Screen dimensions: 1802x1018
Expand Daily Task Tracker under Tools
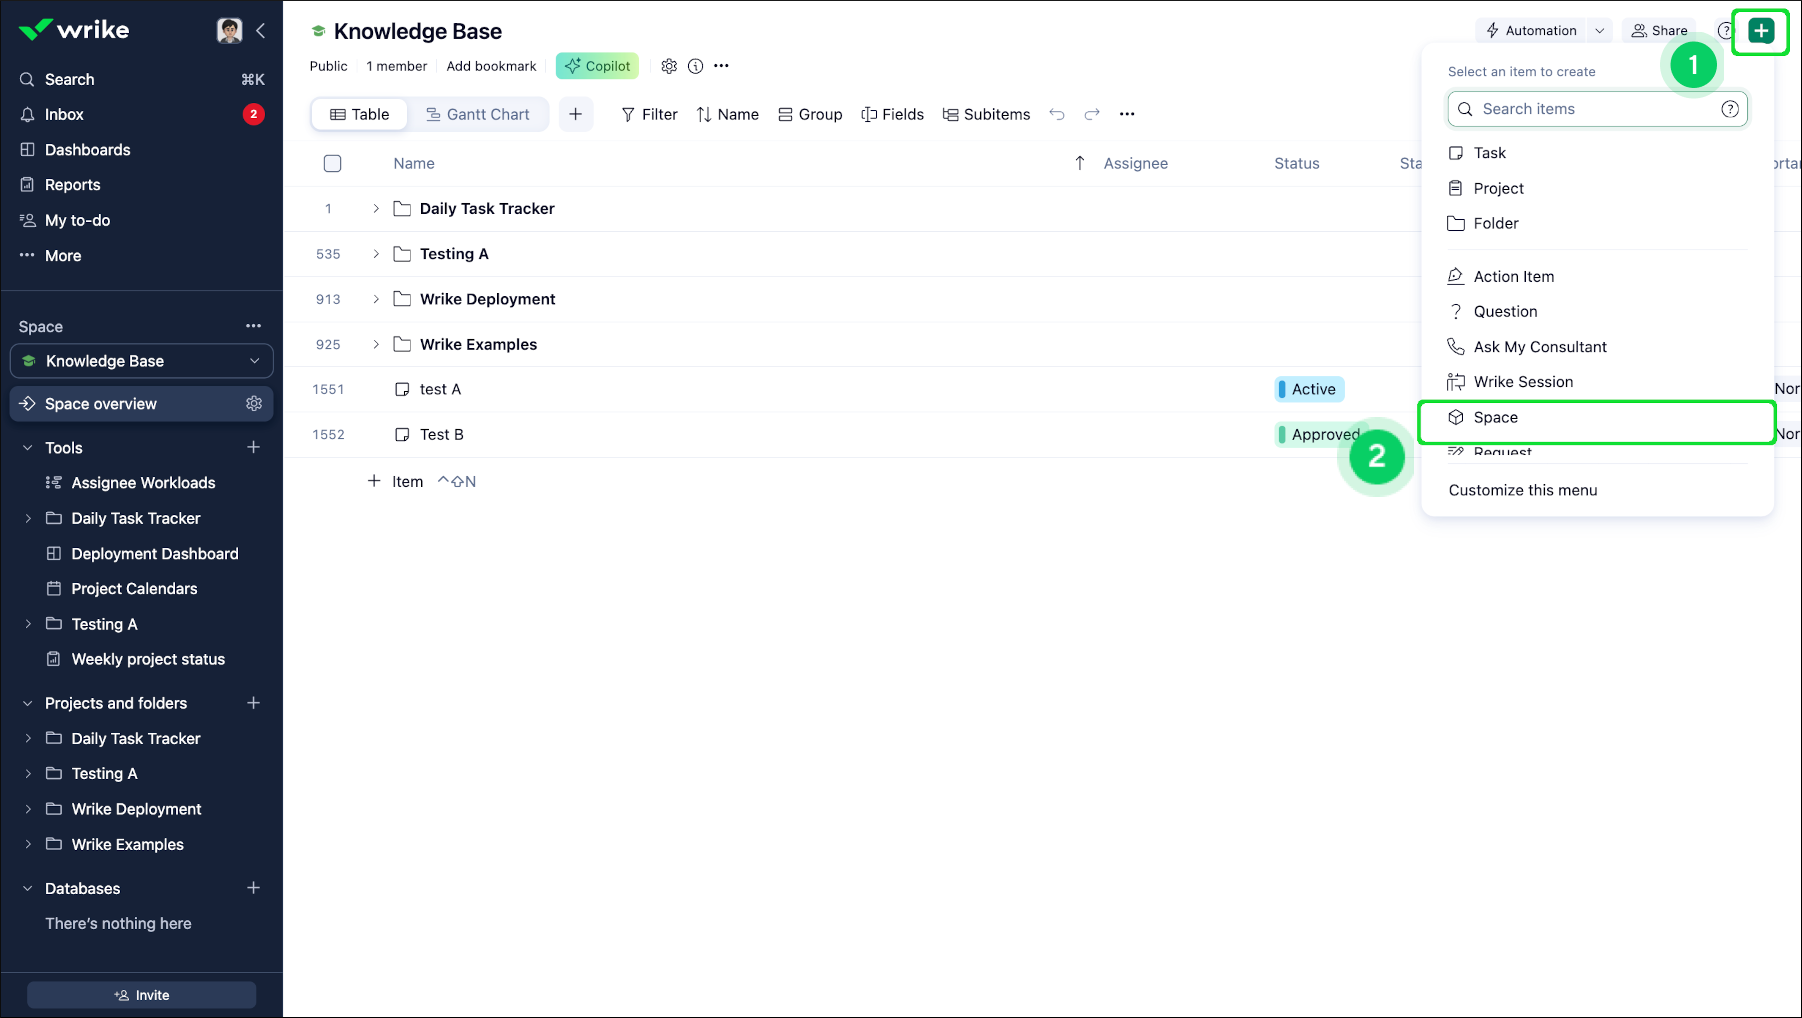[x=28, y=518]
